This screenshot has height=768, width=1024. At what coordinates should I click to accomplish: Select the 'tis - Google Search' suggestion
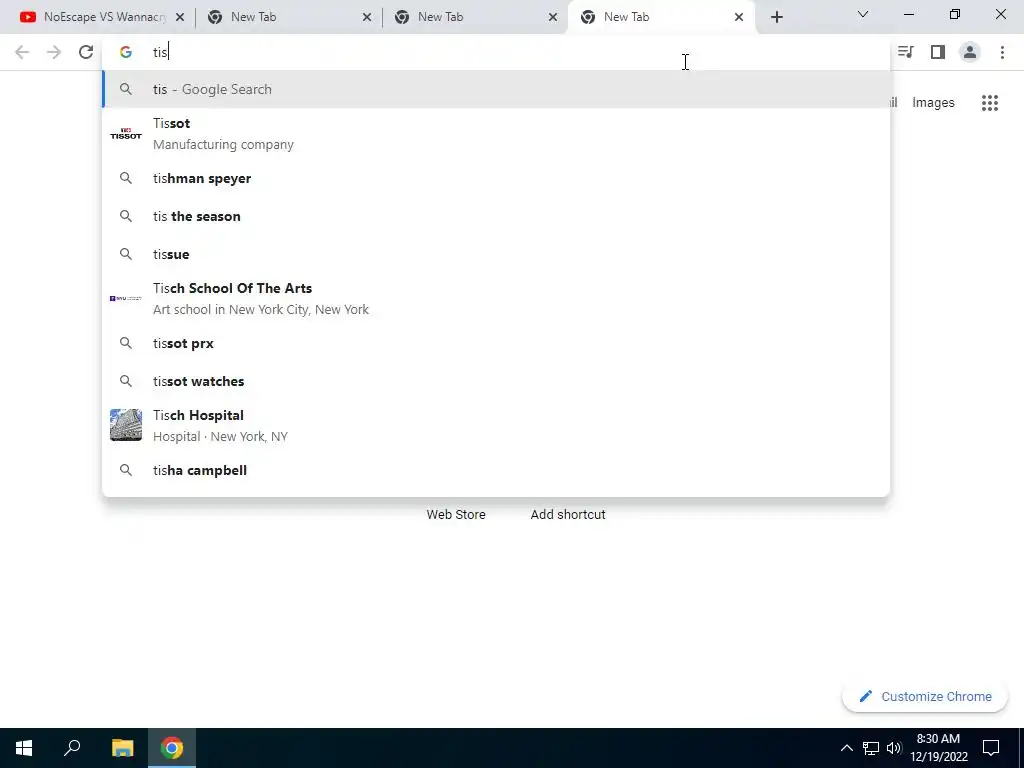[x=496, y=89]
